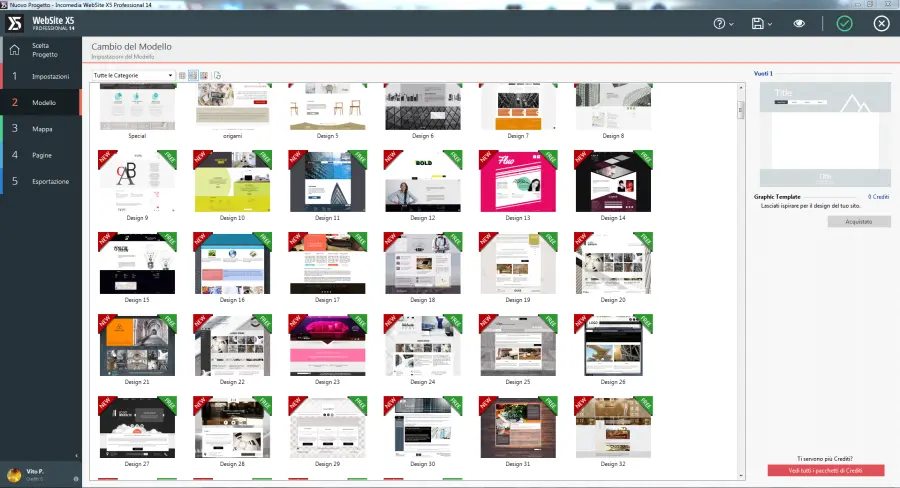Go to the Scelta Progetto home icon

[14, 50]
